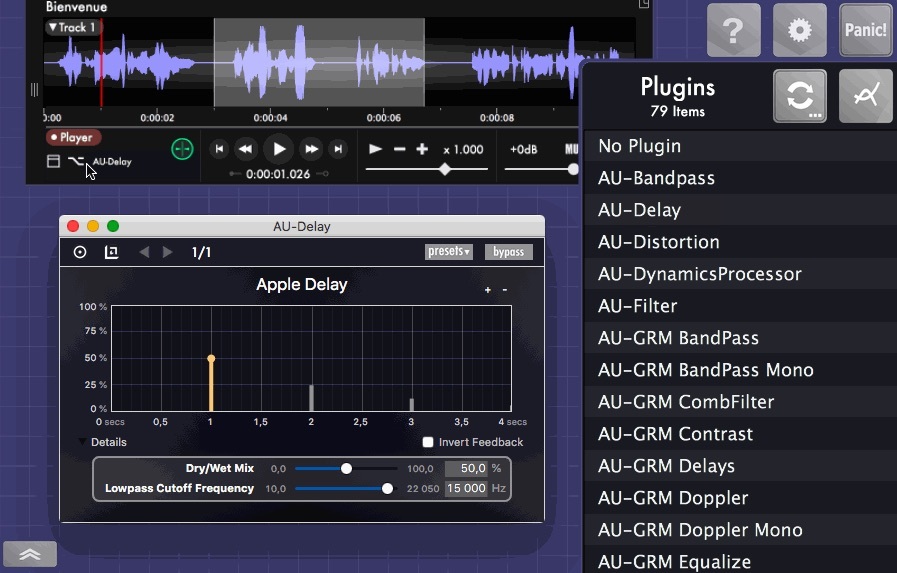Click the +0dB gain value
897x573 pixels.
523,150
